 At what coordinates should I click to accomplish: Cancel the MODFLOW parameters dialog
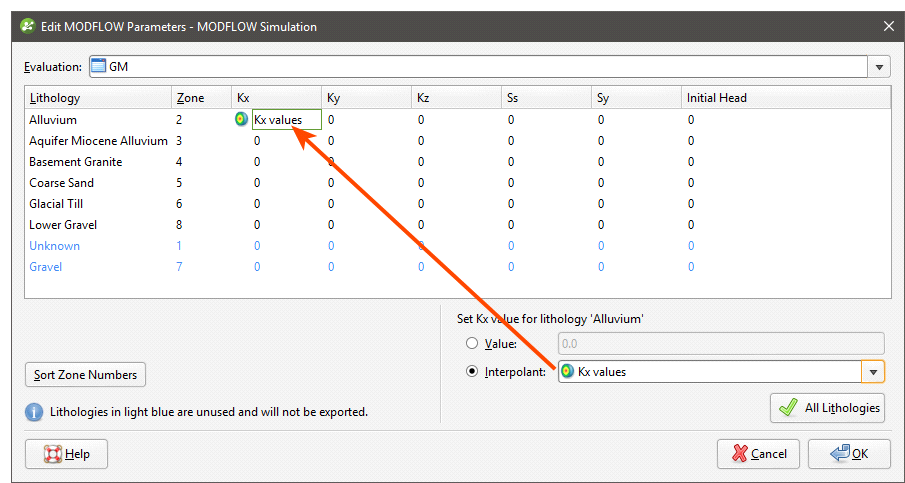758,454
